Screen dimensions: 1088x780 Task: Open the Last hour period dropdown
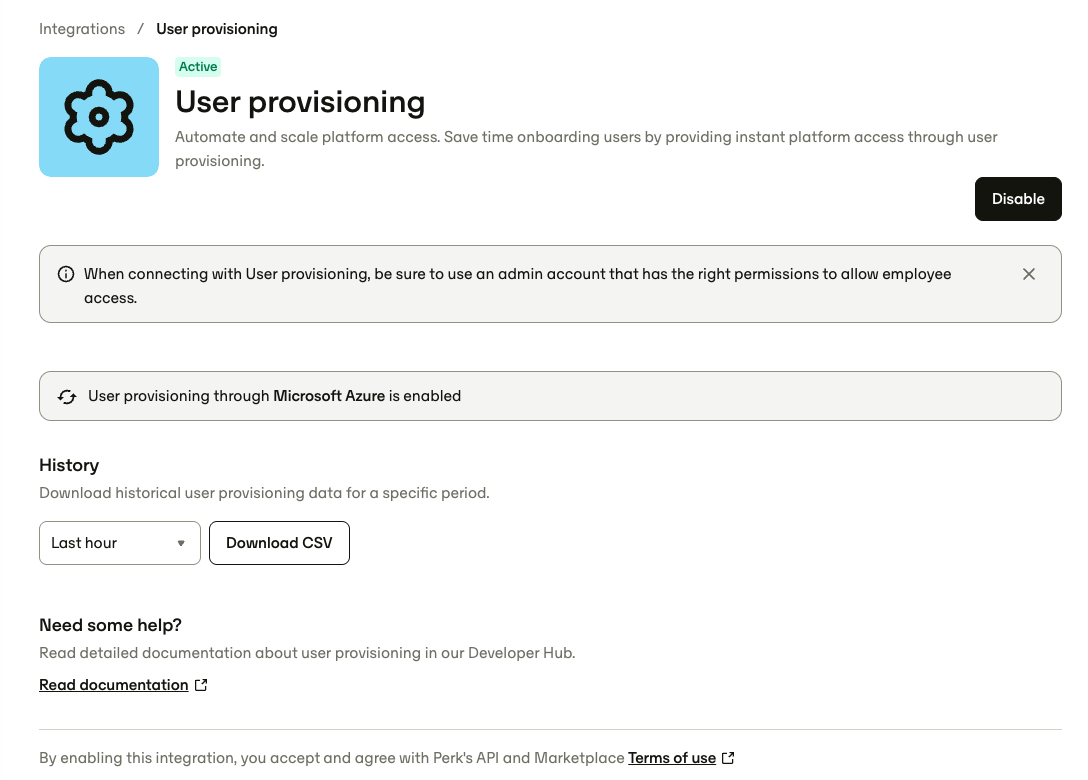pyautogui.click(x=119, y=543)
